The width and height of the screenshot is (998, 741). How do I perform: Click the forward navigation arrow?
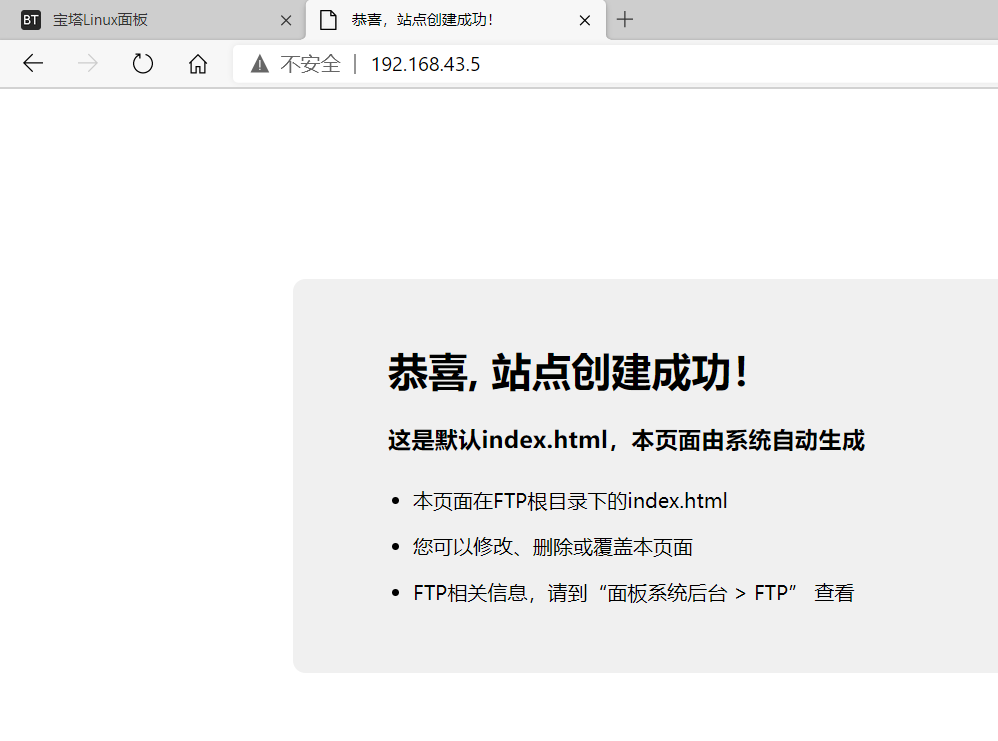(88, 64)
